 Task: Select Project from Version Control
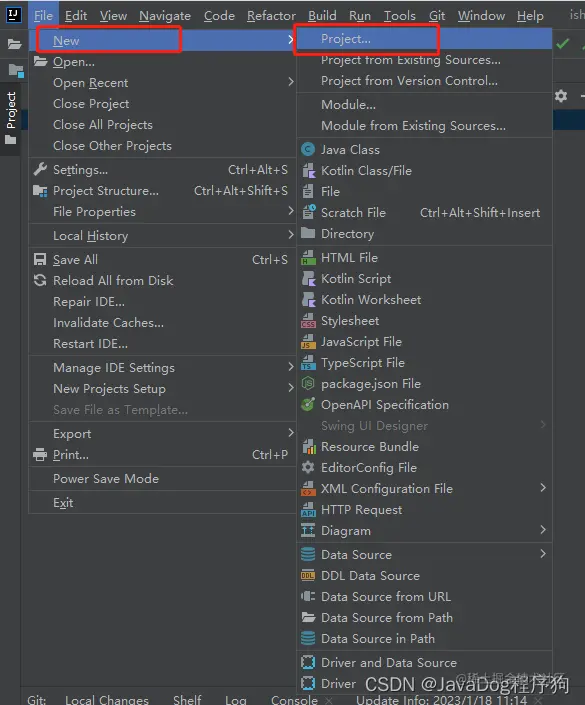pyautogui.click(x=409, y=81)
